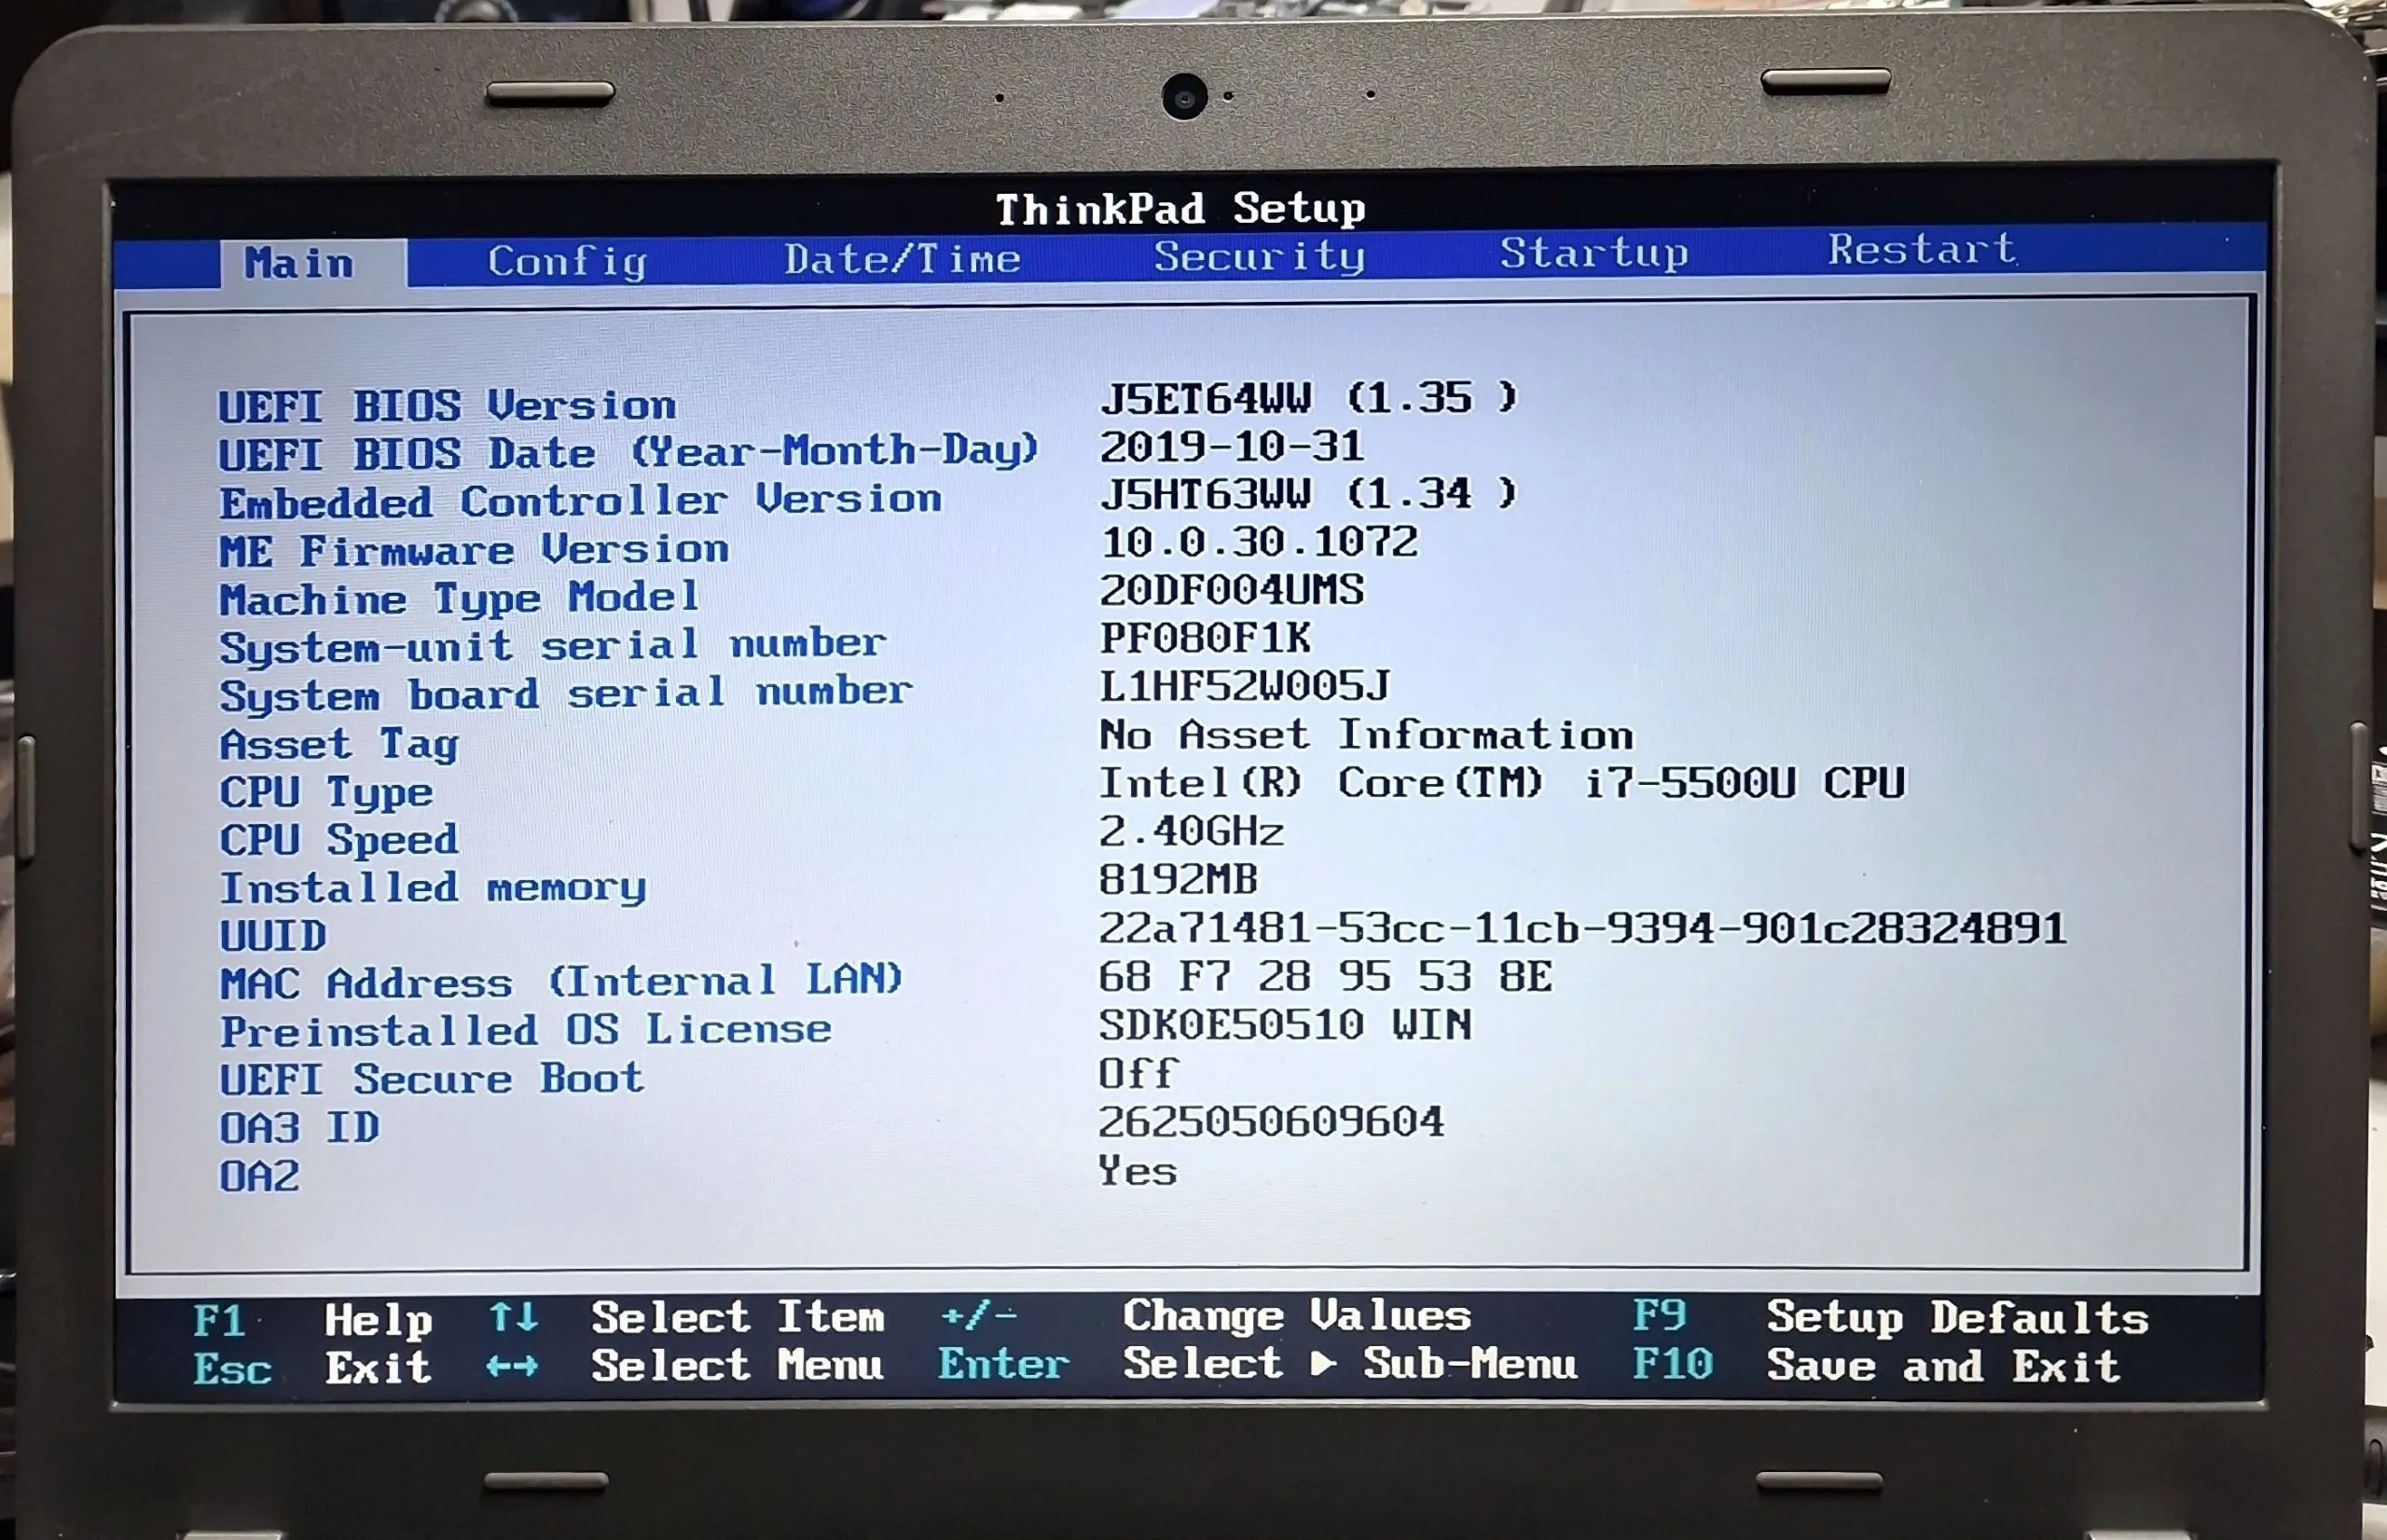Image resolution: width=2387 pixels, height=1540 pixels.
Task: Click Embedded Controller Version label
Action: 581,500
